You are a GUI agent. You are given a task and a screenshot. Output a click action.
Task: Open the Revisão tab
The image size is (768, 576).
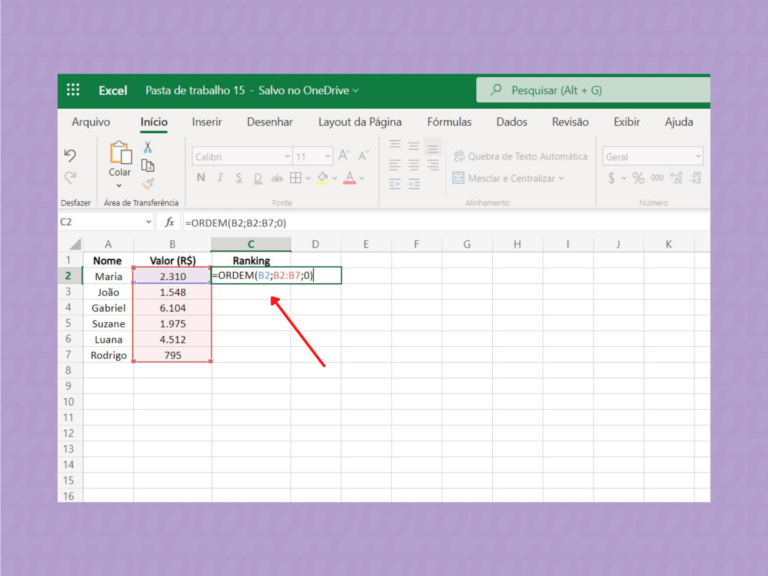pos(570,122)
